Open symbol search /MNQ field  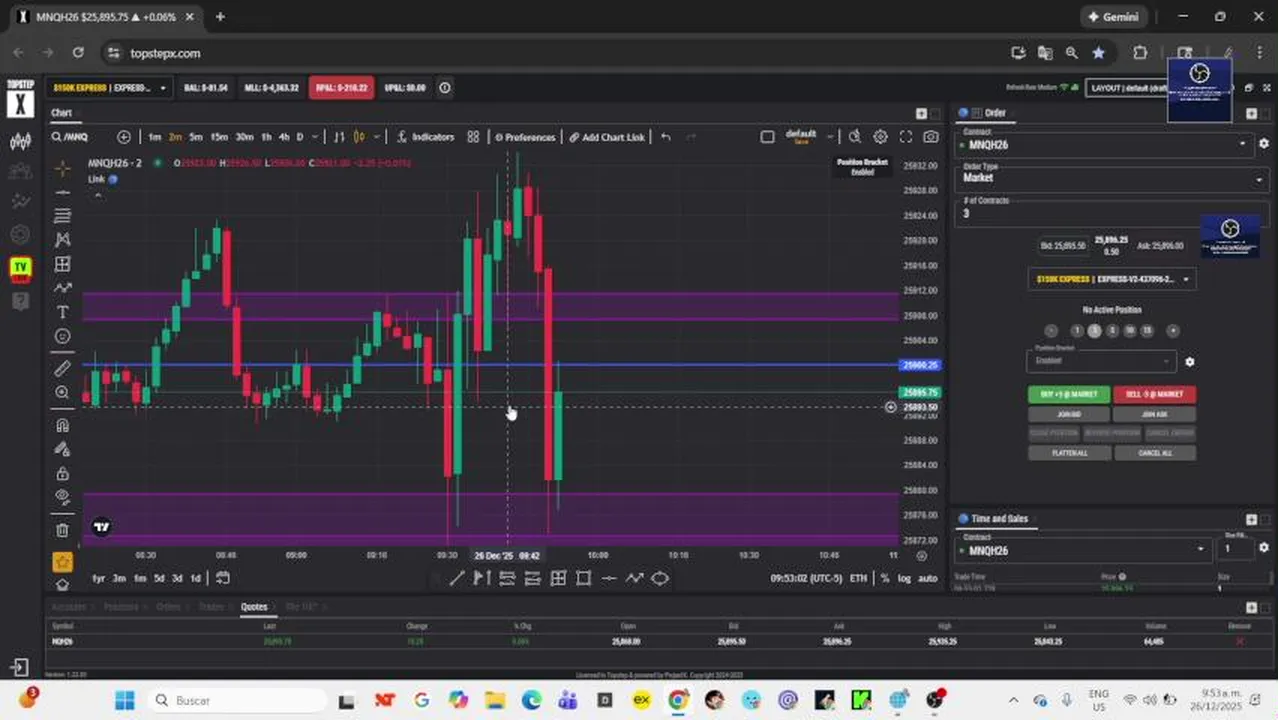[x=77, y=137]
